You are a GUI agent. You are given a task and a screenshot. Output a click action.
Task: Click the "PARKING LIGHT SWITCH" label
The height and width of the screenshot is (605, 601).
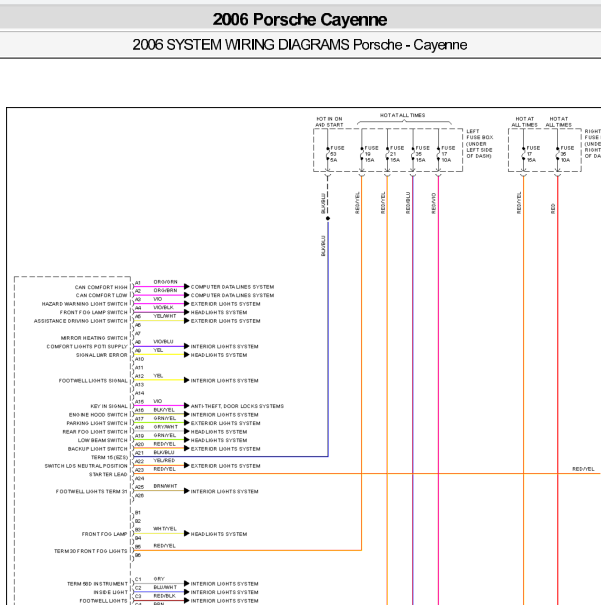click(x=97, y=423)
